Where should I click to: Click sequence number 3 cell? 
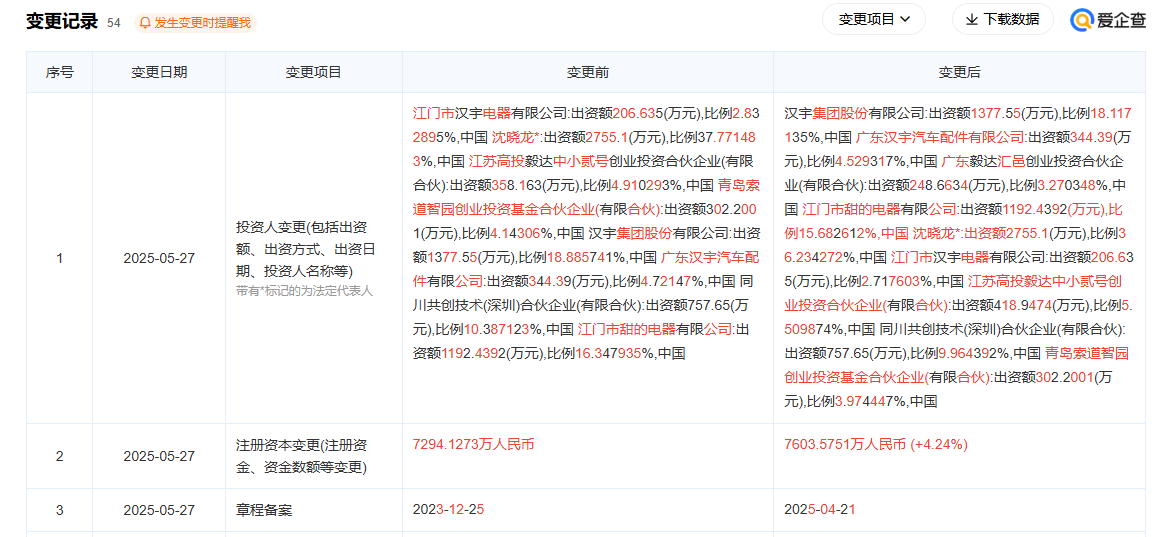click(x=60, y=510)
